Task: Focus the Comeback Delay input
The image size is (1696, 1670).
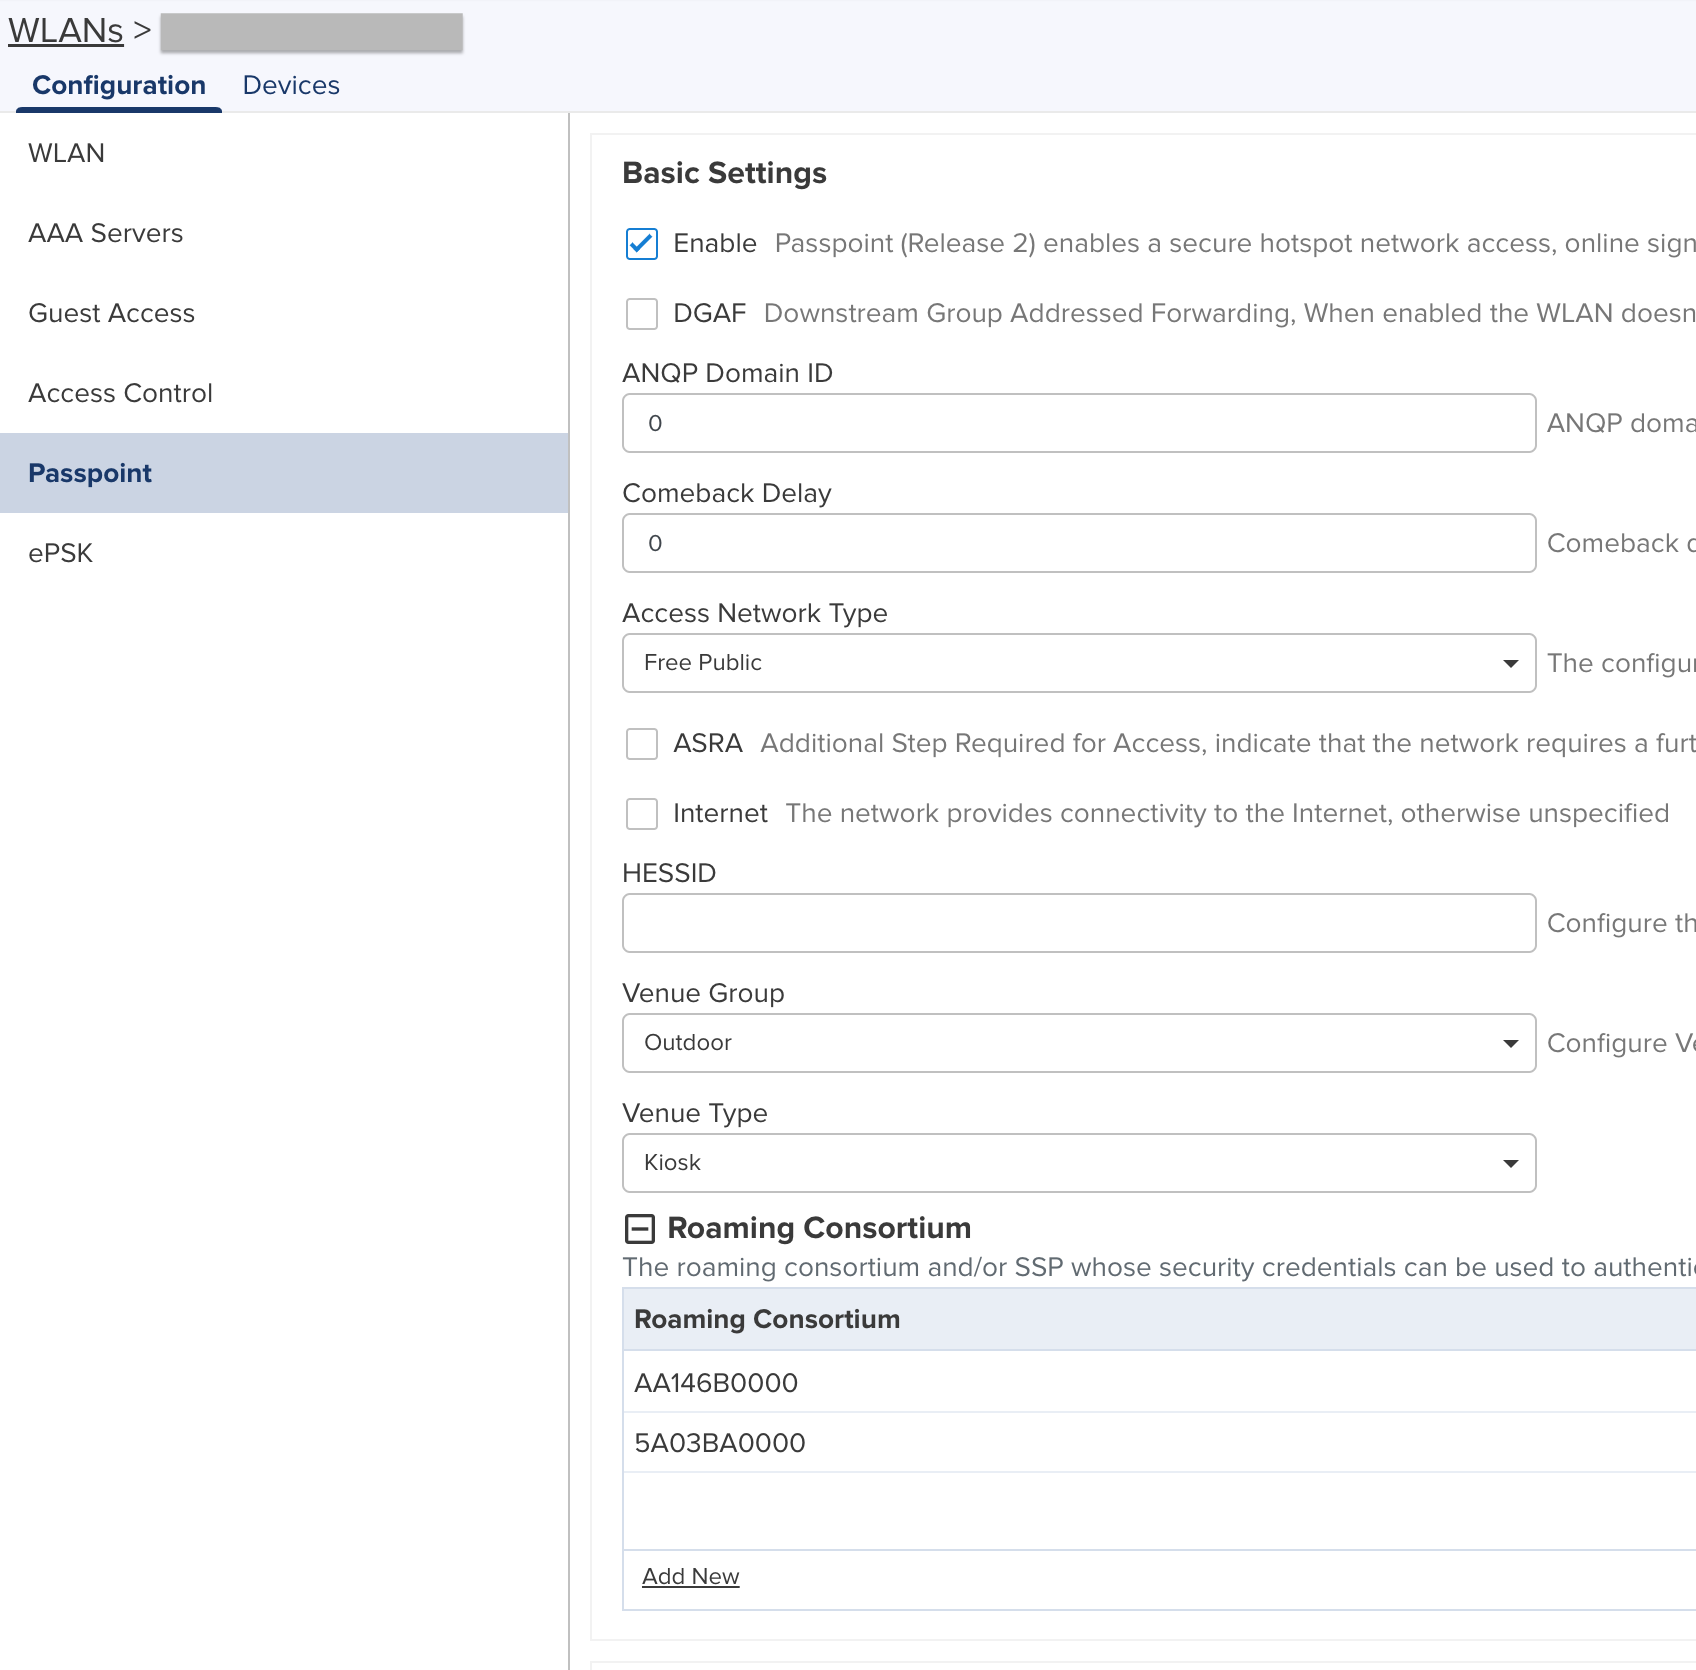Action: 1079,543
